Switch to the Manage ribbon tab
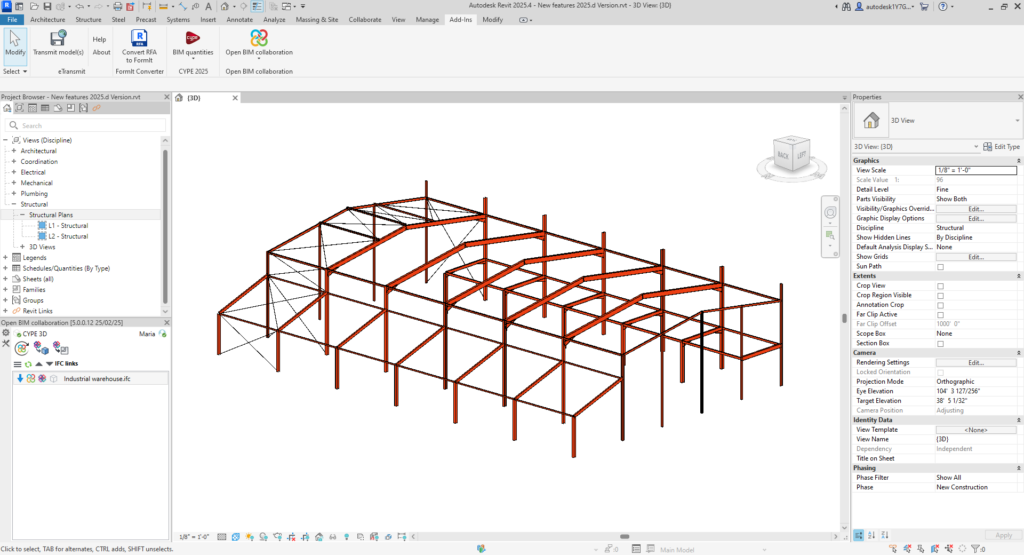This screenshot has height=555, width=1024. point(427,20)
